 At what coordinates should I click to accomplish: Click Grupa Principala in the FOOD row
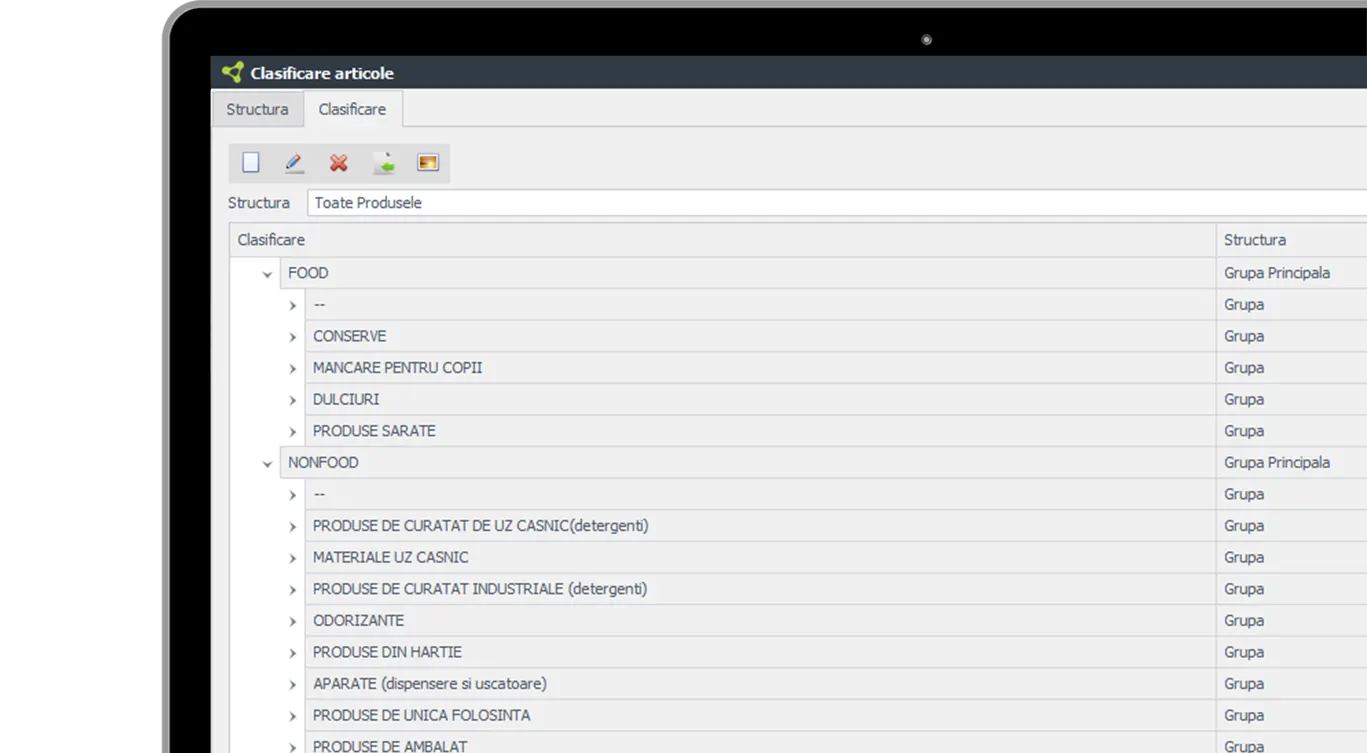tap(1277, 273)
